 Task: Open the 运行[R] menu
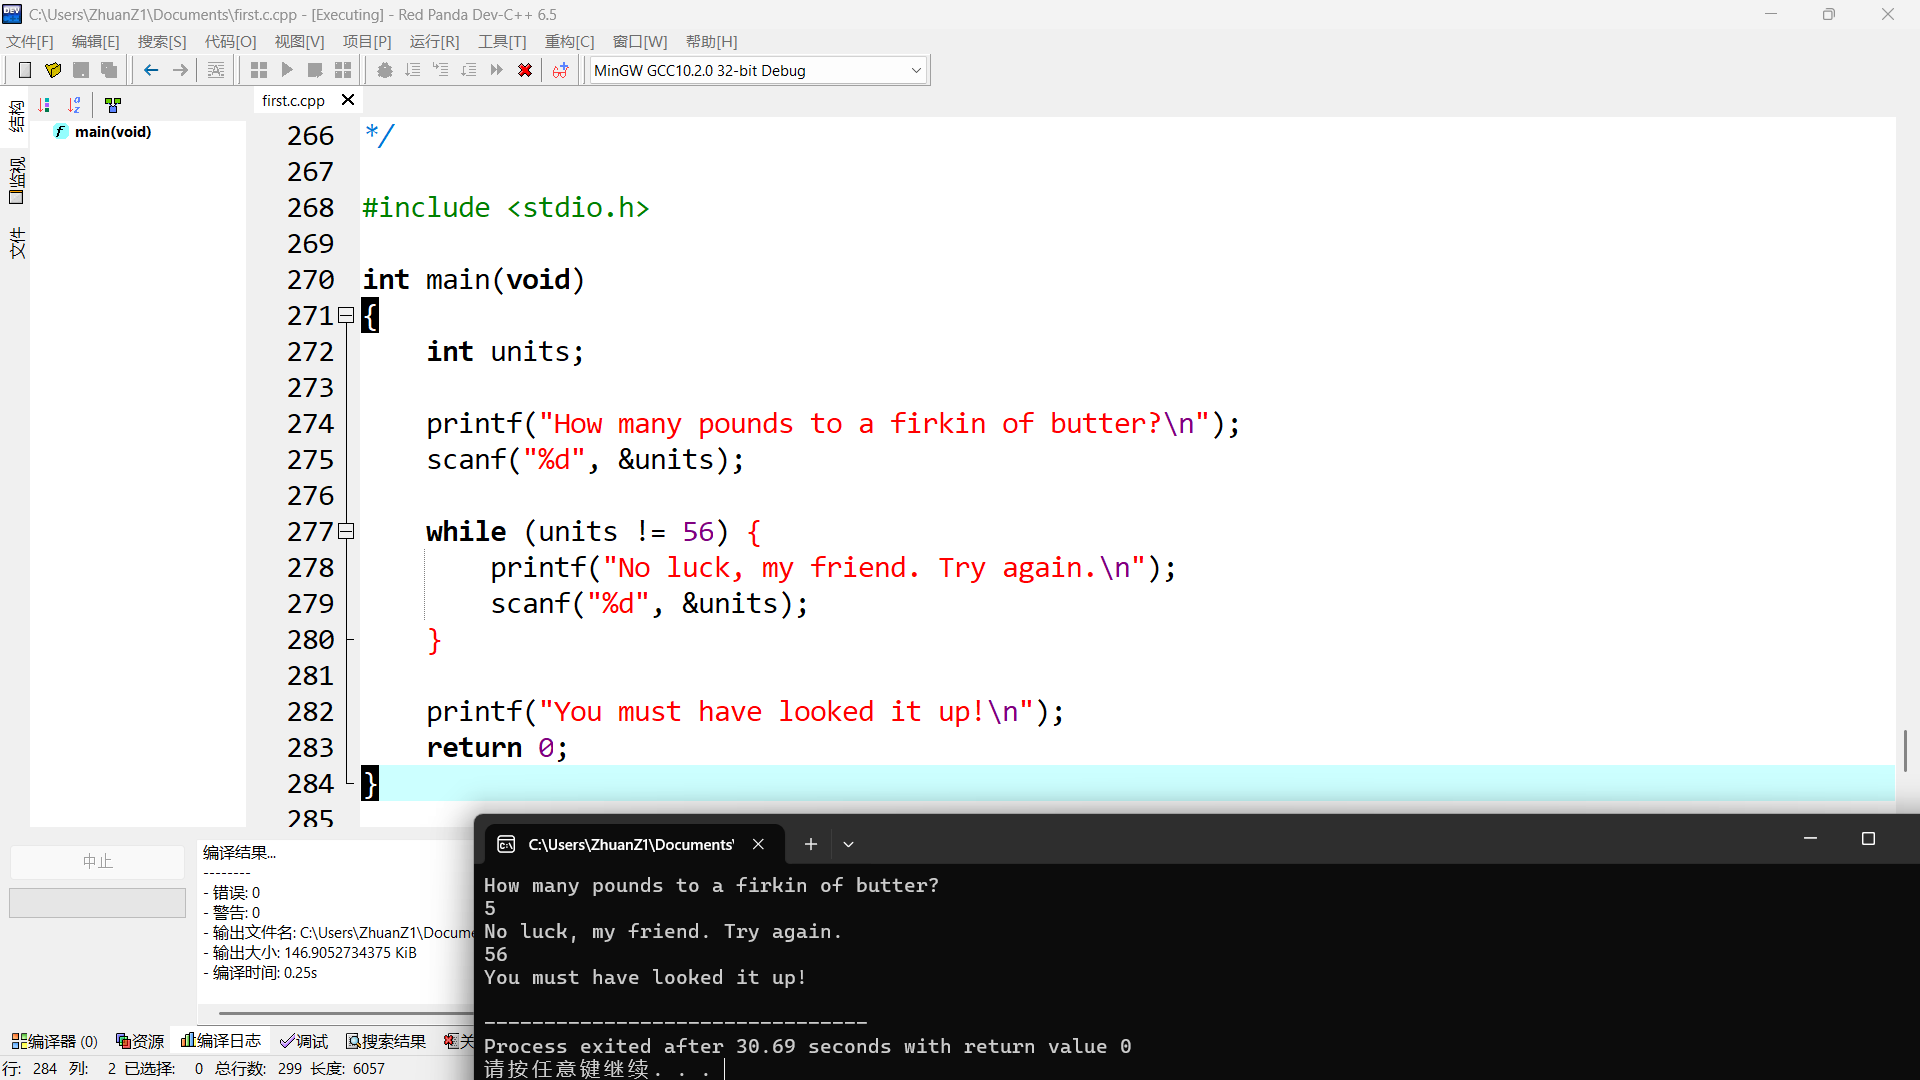[x=434, y=41]
